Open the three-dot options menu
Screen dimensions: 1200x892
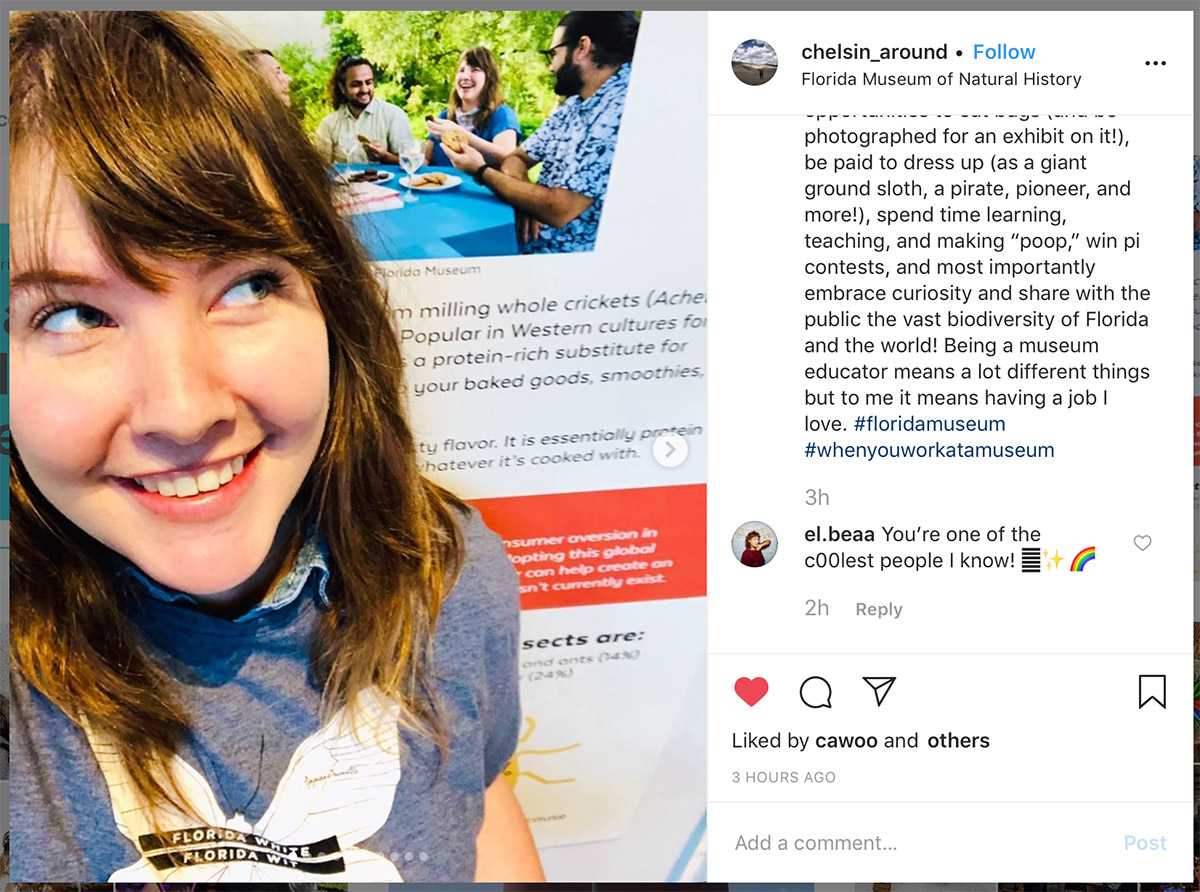pos(1155,63)
